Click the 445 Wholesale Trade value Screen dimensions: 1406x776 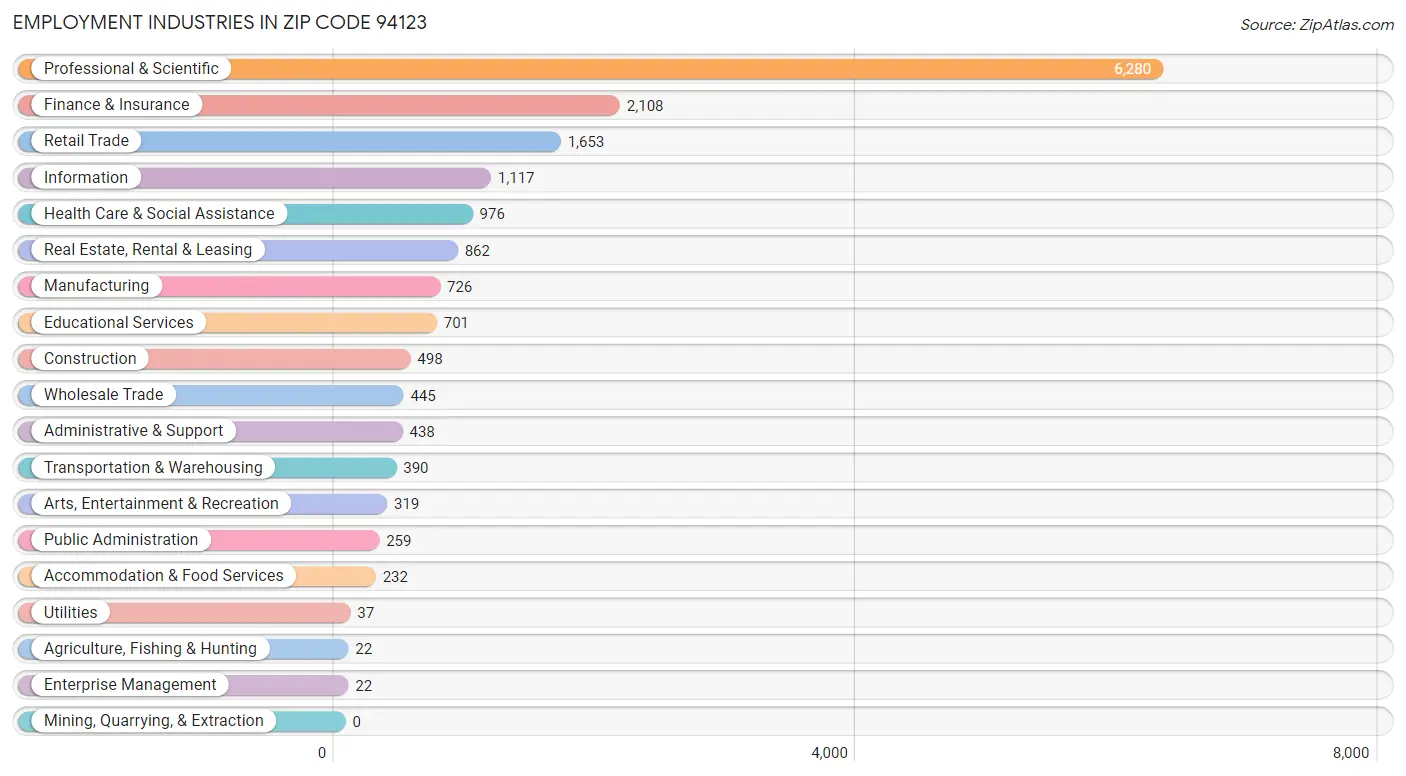click(x=423, y=396)
